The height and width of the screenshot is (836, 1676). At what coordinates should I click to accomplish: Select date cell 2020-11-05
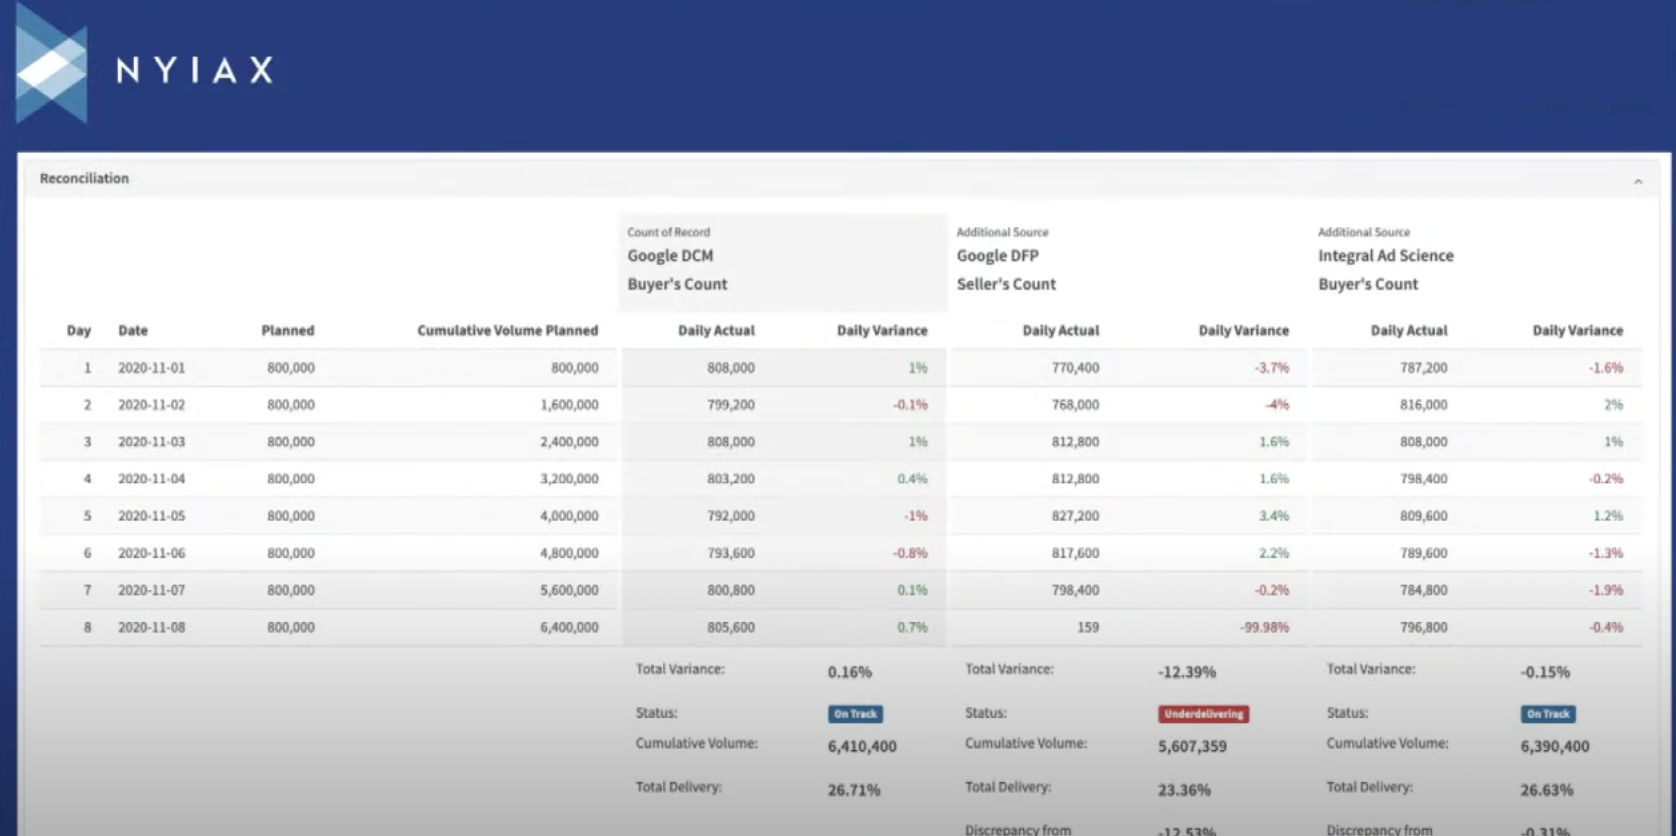coord(151,516)
